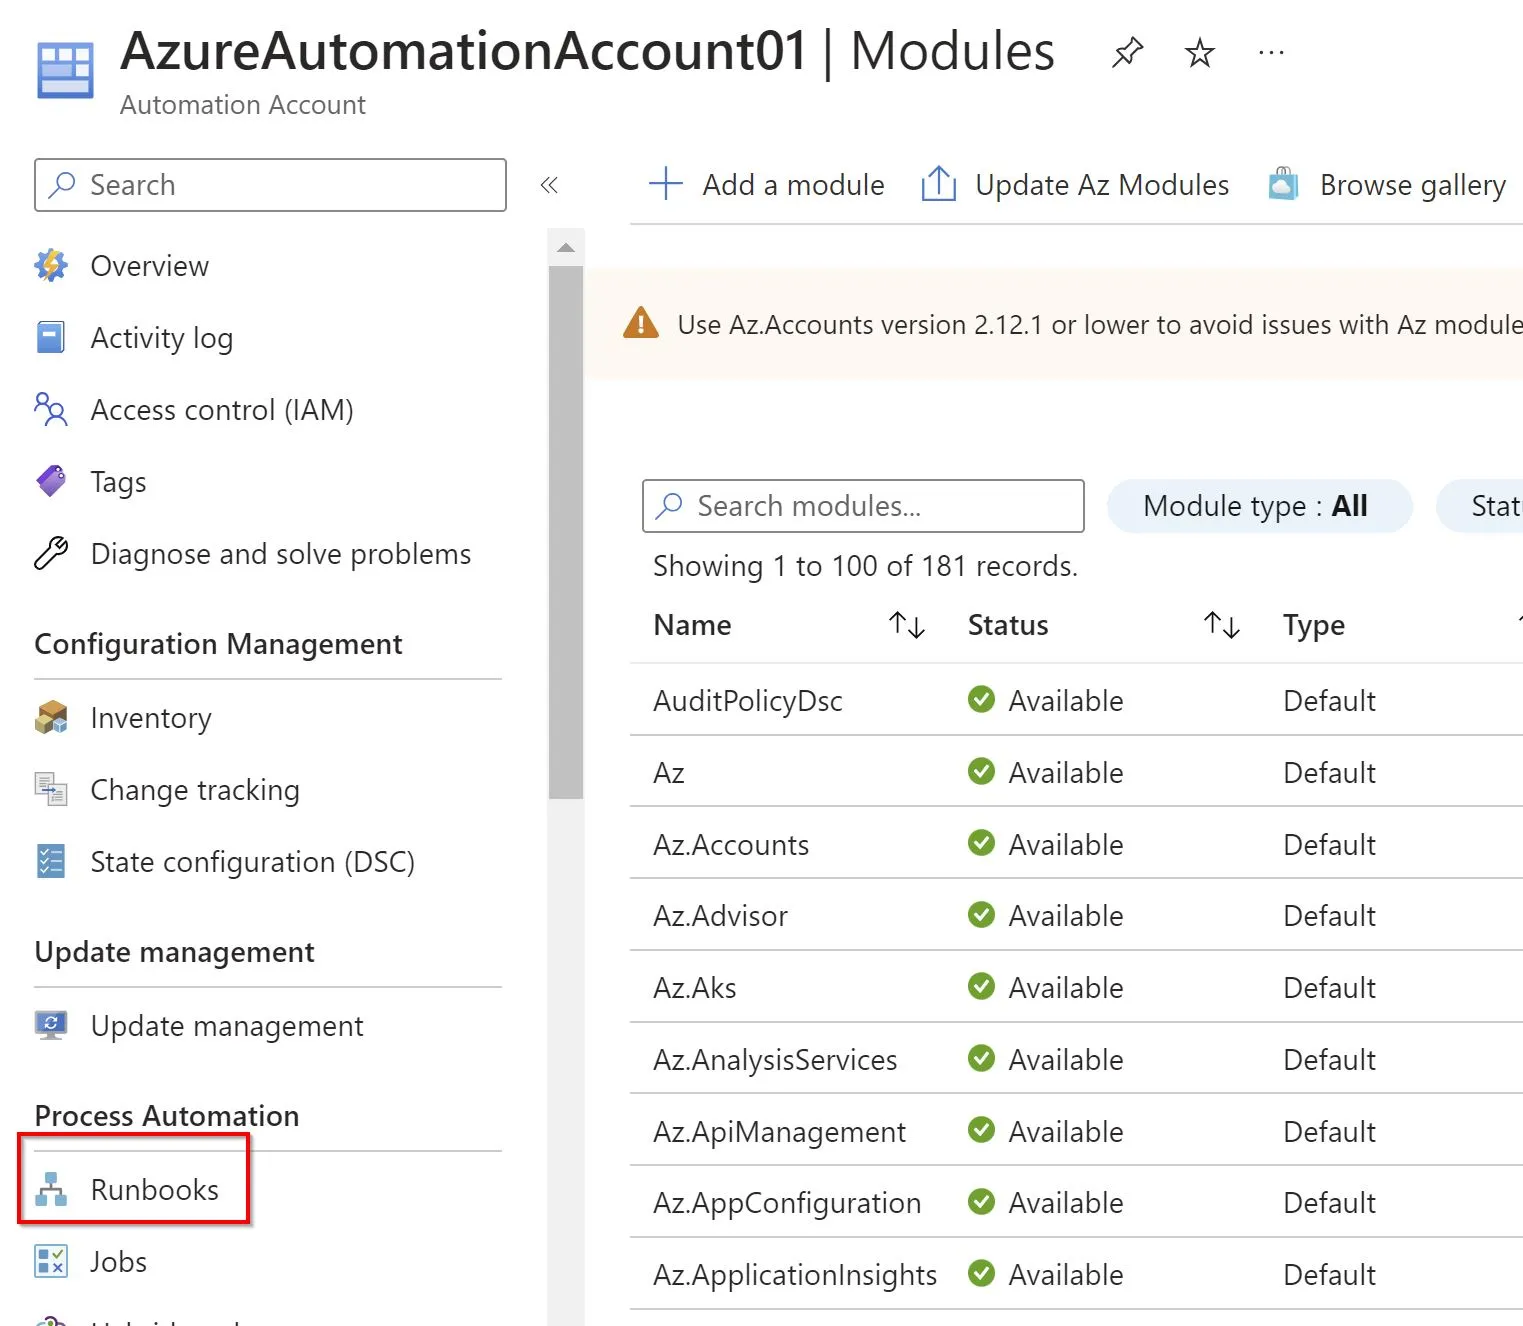1523x1326 pixels.
Task: Click the orange warning triangle icon
Action: click(641, 323)
